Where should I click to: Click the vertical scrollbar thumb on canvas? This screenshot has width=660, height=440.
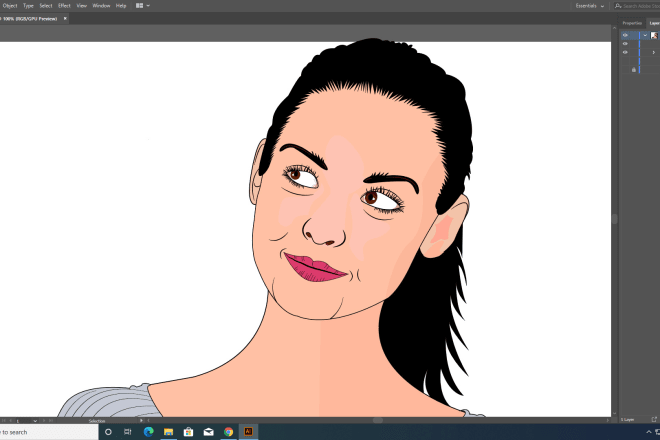pyautogui.click(x=615, y=219)
